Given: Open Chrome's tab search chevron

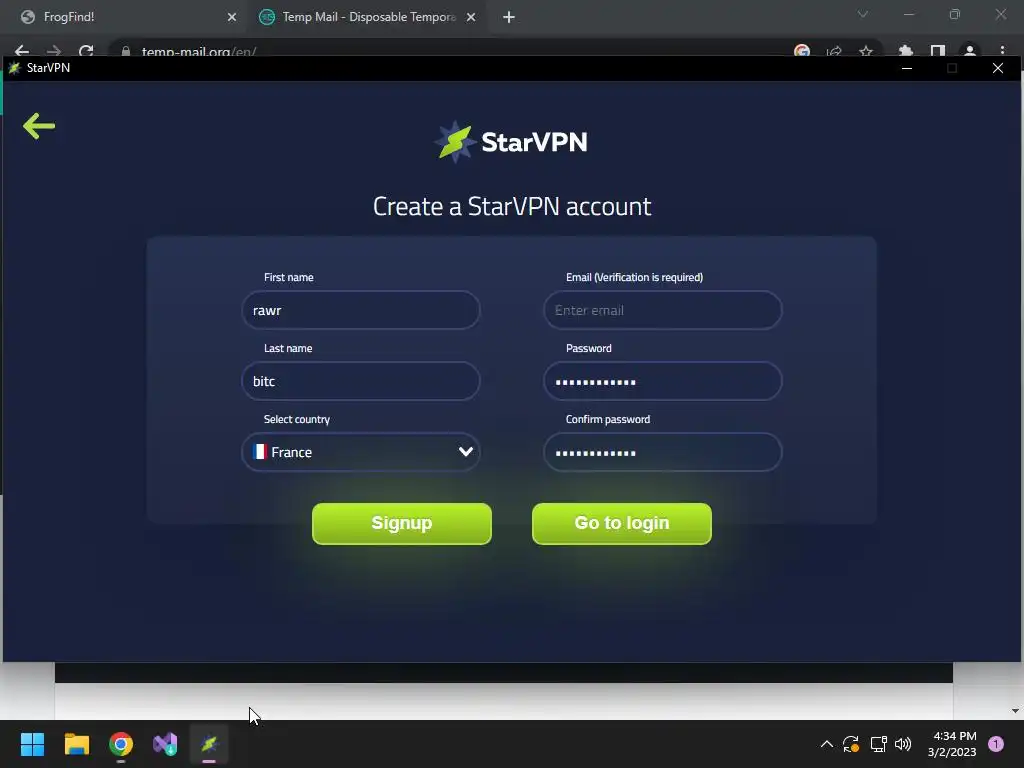Looking at the screenshot, I should click(863, 14).
